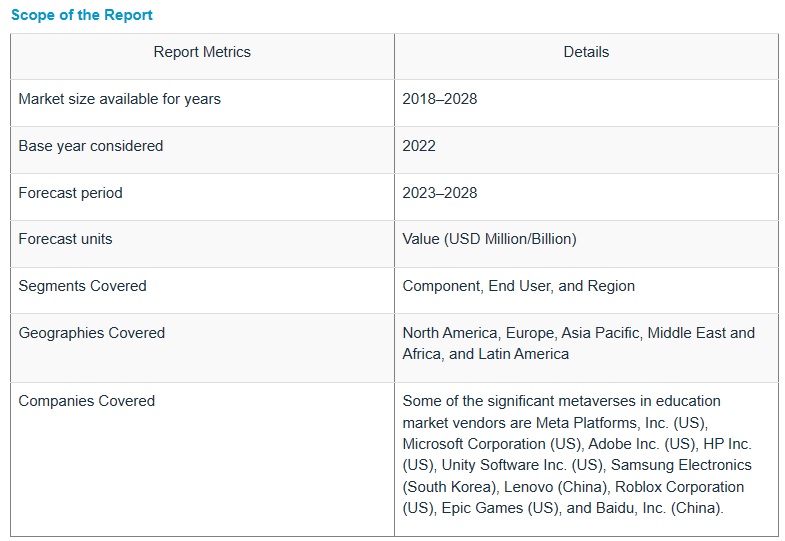Click the Segments Covered label

coord(82,286)
